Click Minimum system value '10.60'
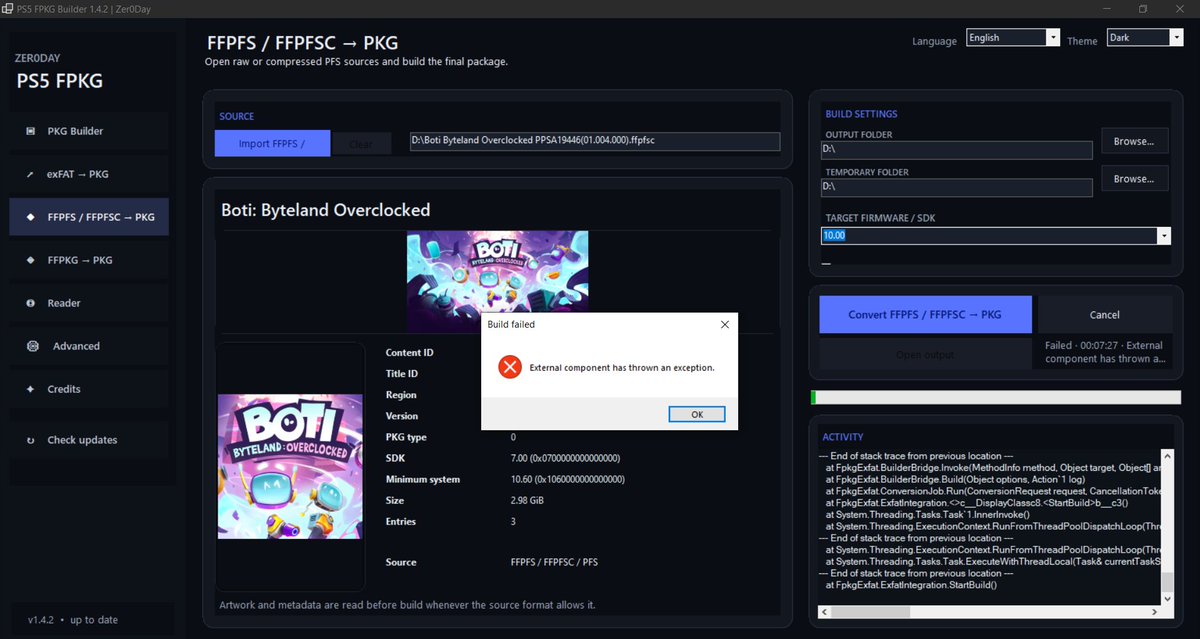Image resolution: width=1200 pixels, height=639 pixels. tap(567, 479)
